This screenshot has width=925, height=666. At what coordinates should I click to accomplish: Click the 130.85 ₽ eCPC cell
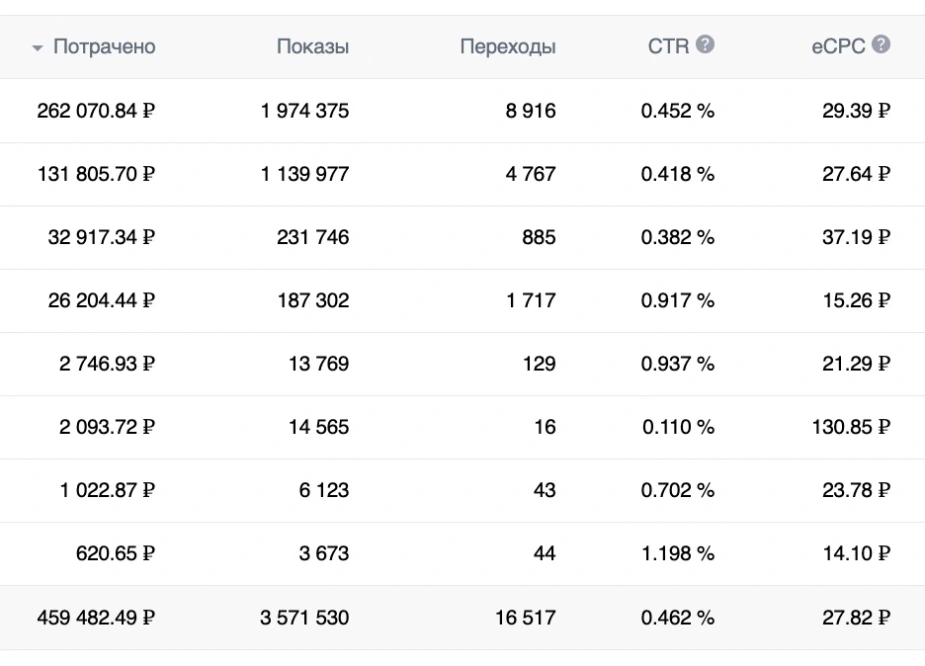(x=851, y=426)
